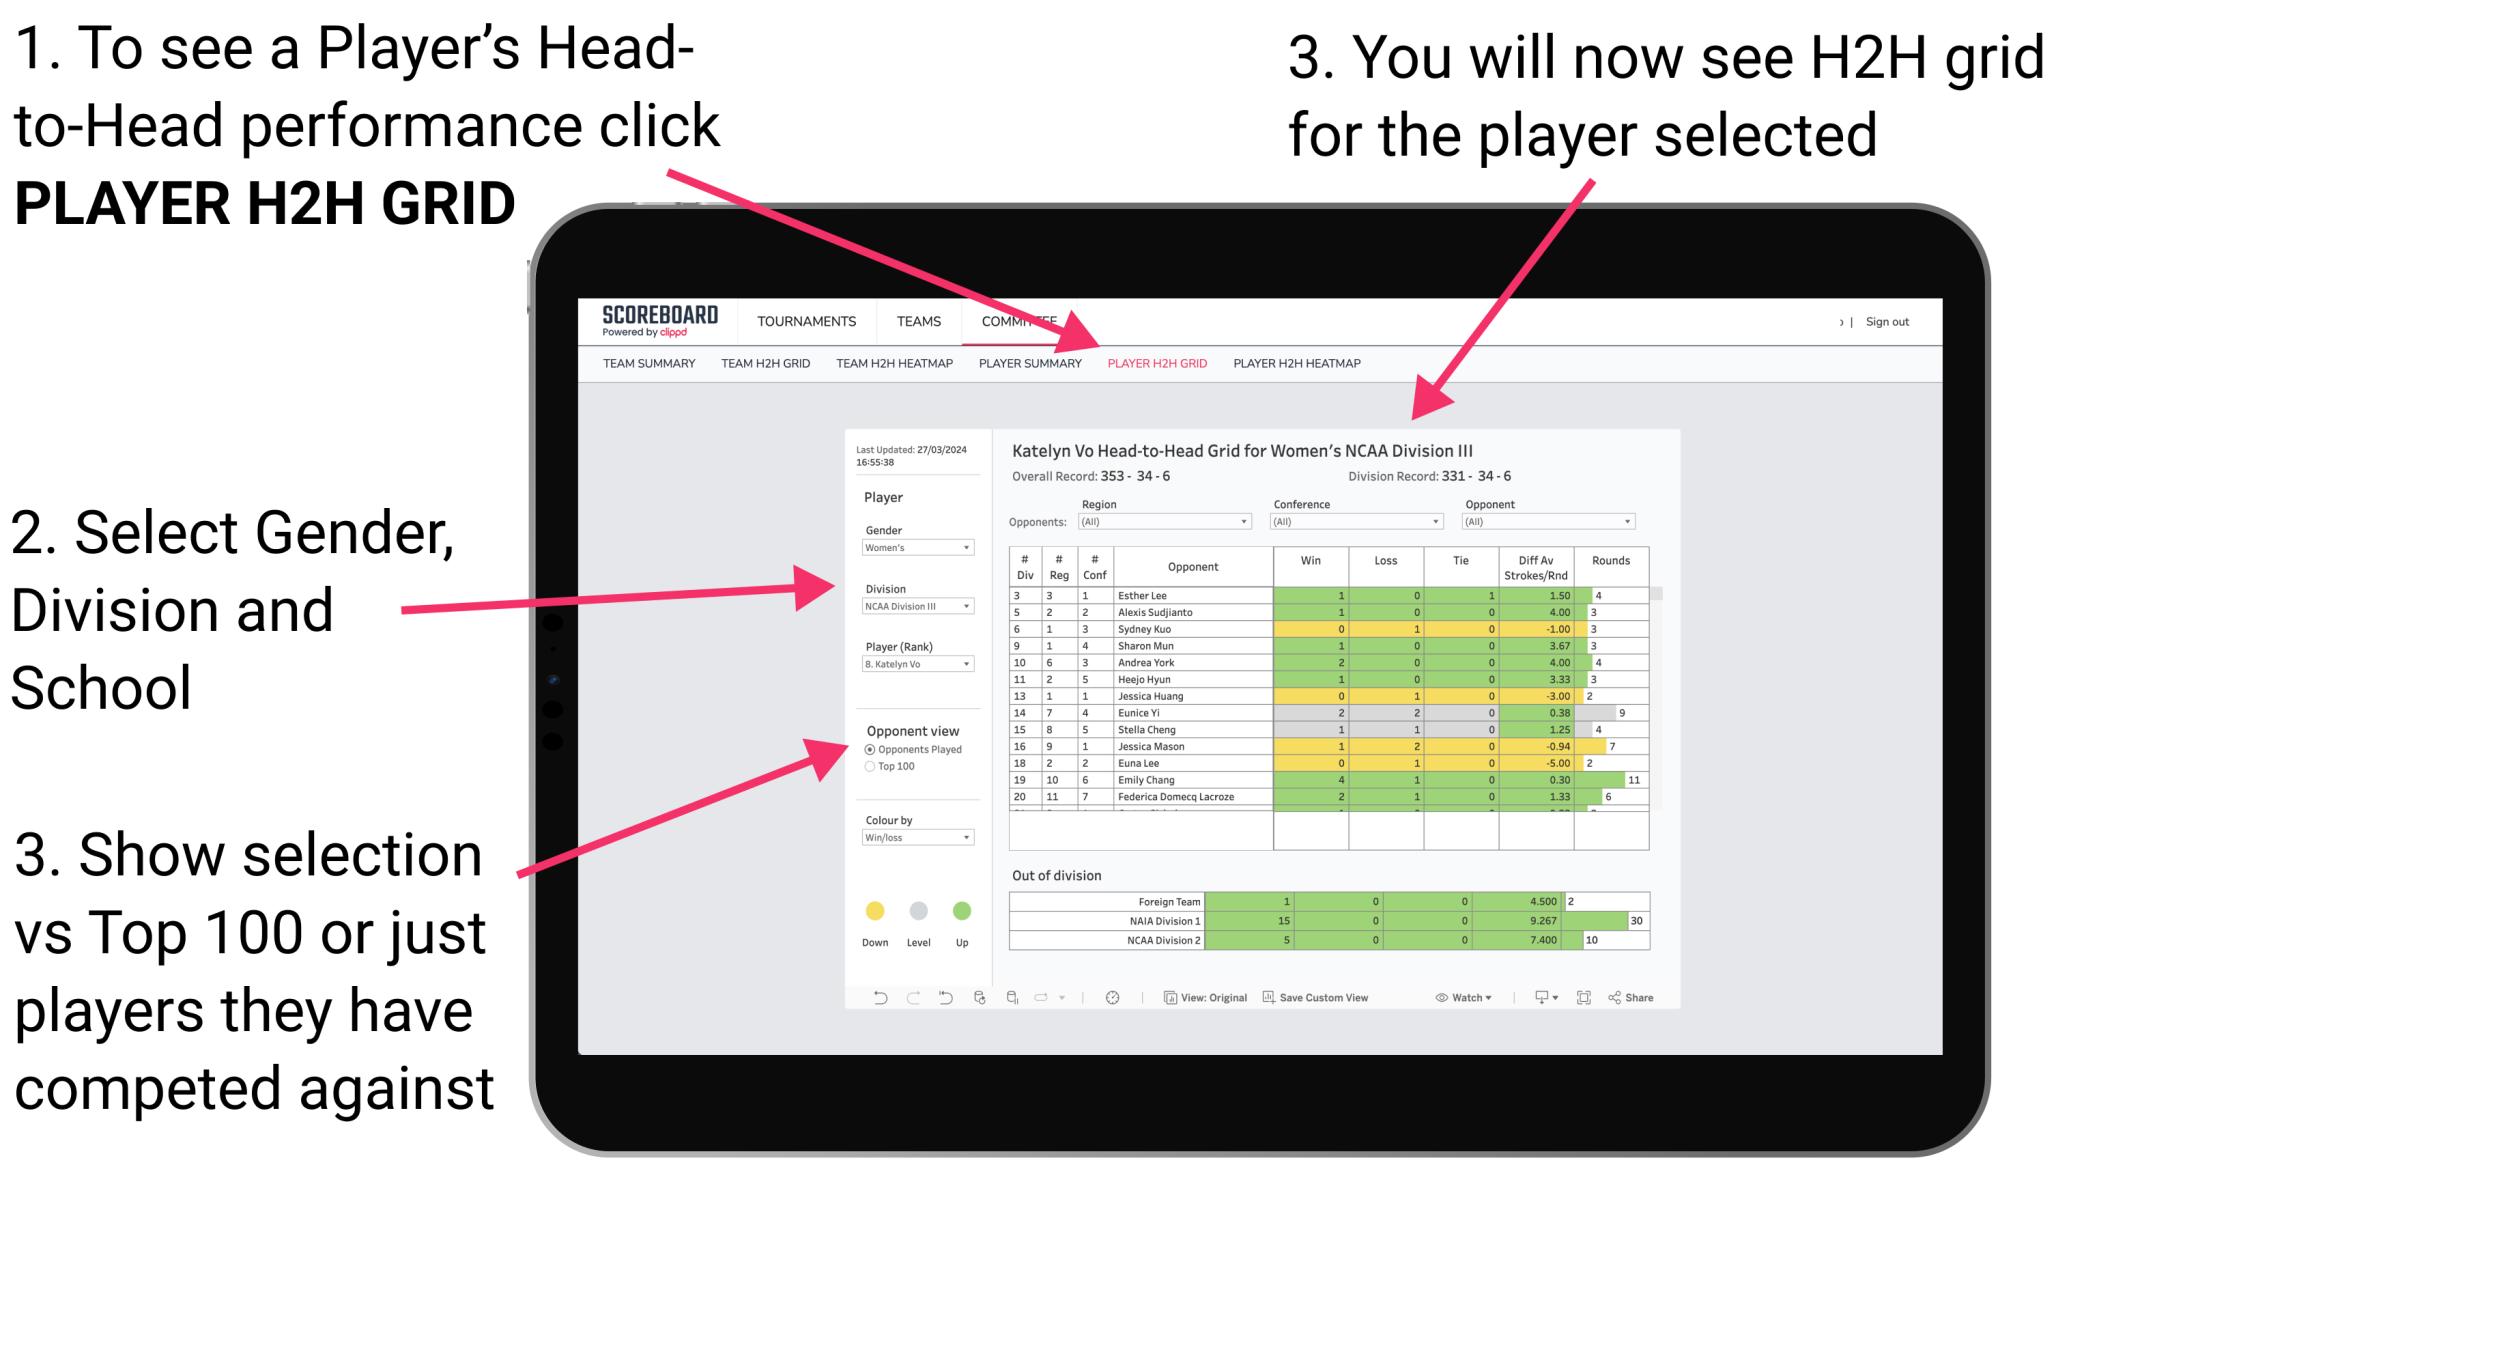Viewport: 2512px width, 1352px height.
Task: Open the Gender dropdown selector
Action: coord(916,548)
